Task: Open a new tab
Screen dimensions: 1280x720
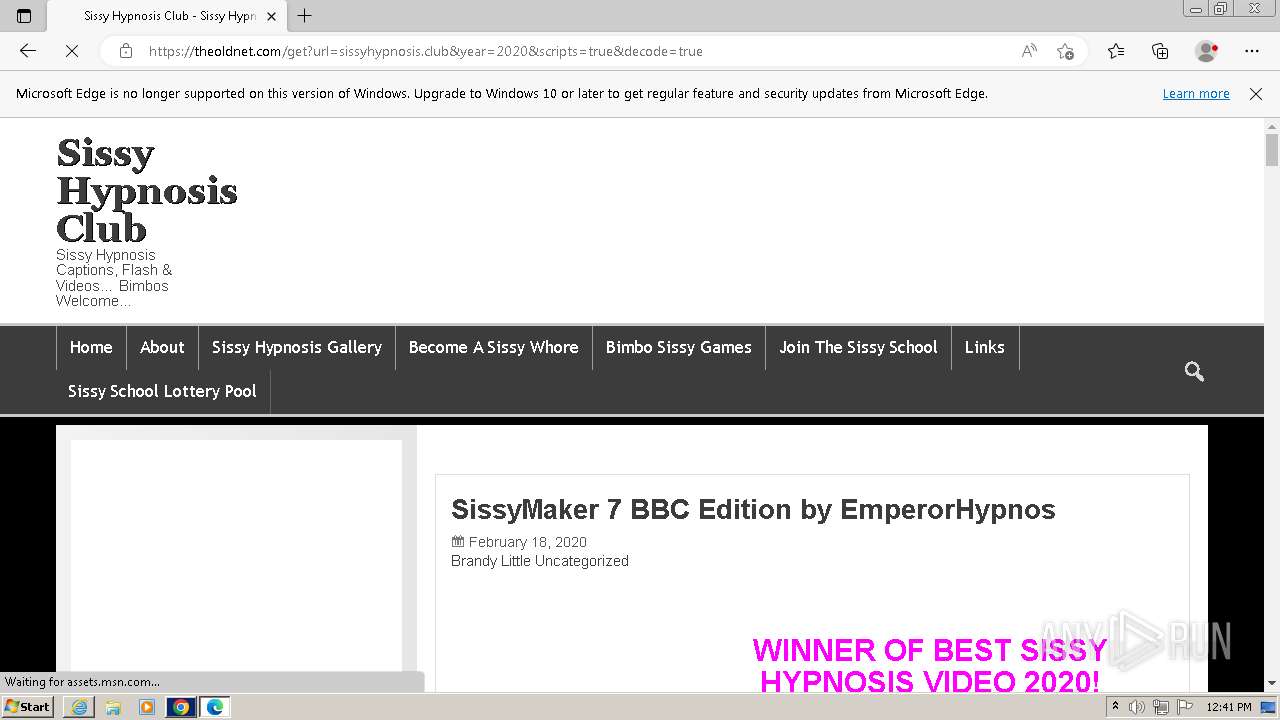Action: coord(305,16)
